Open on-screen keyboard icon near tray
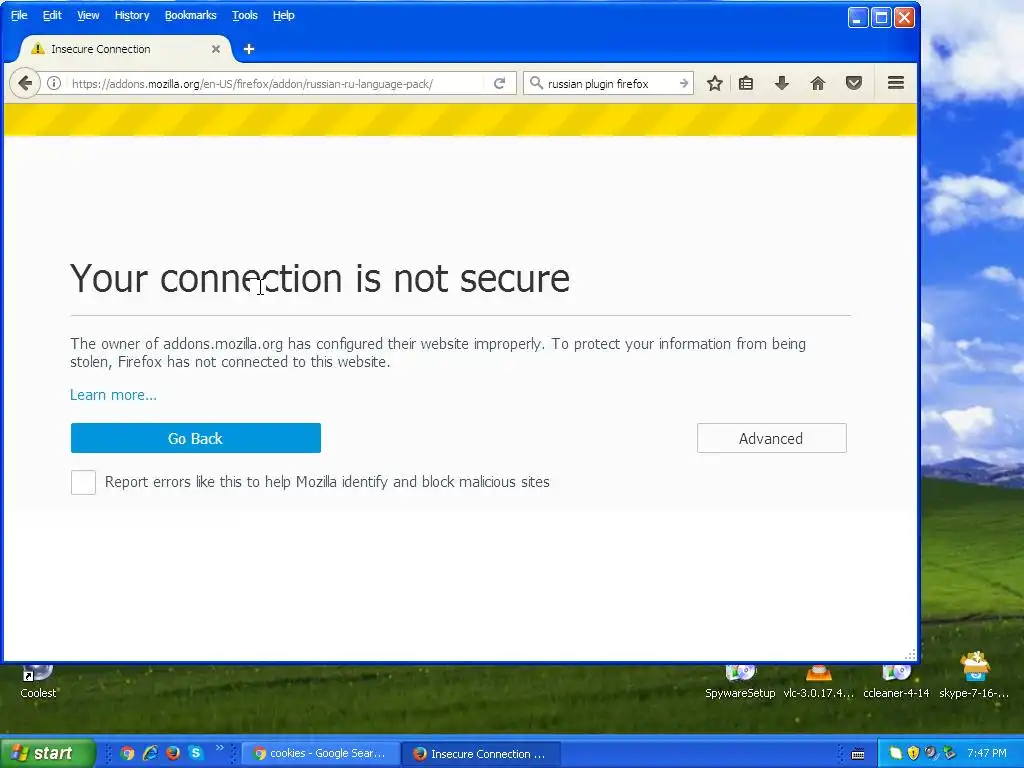This screenshot has width=1024, height=768. point(858,754)
